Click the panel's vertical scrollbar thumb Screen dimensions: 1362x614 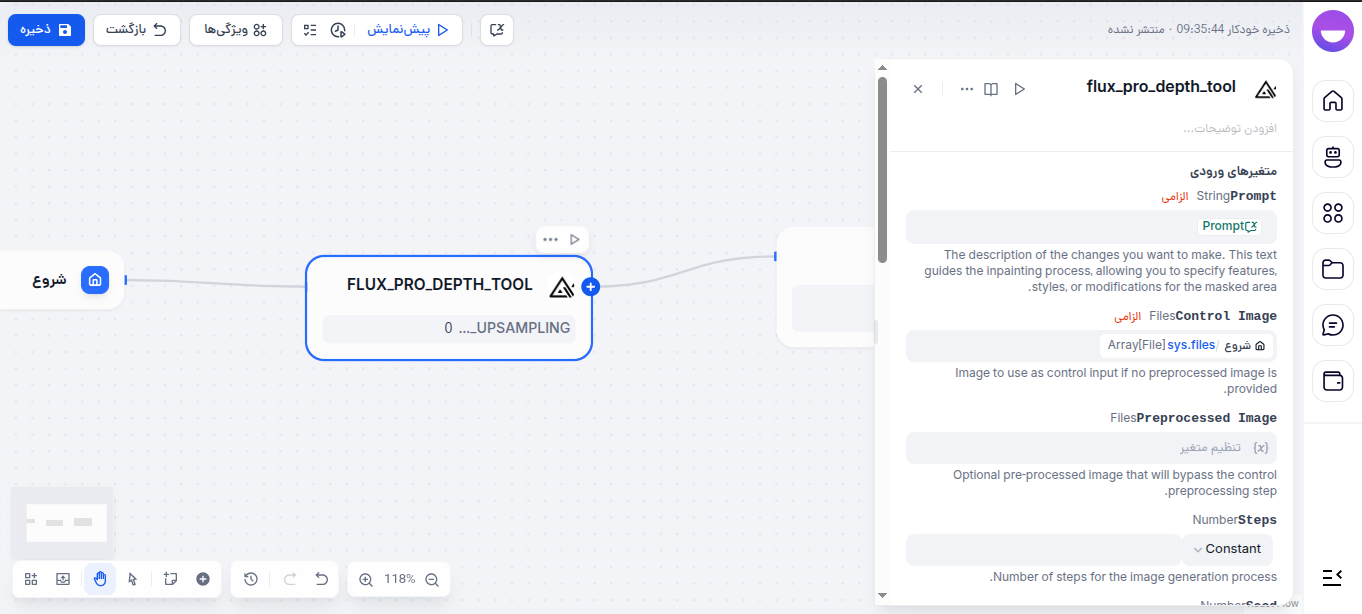882,170
